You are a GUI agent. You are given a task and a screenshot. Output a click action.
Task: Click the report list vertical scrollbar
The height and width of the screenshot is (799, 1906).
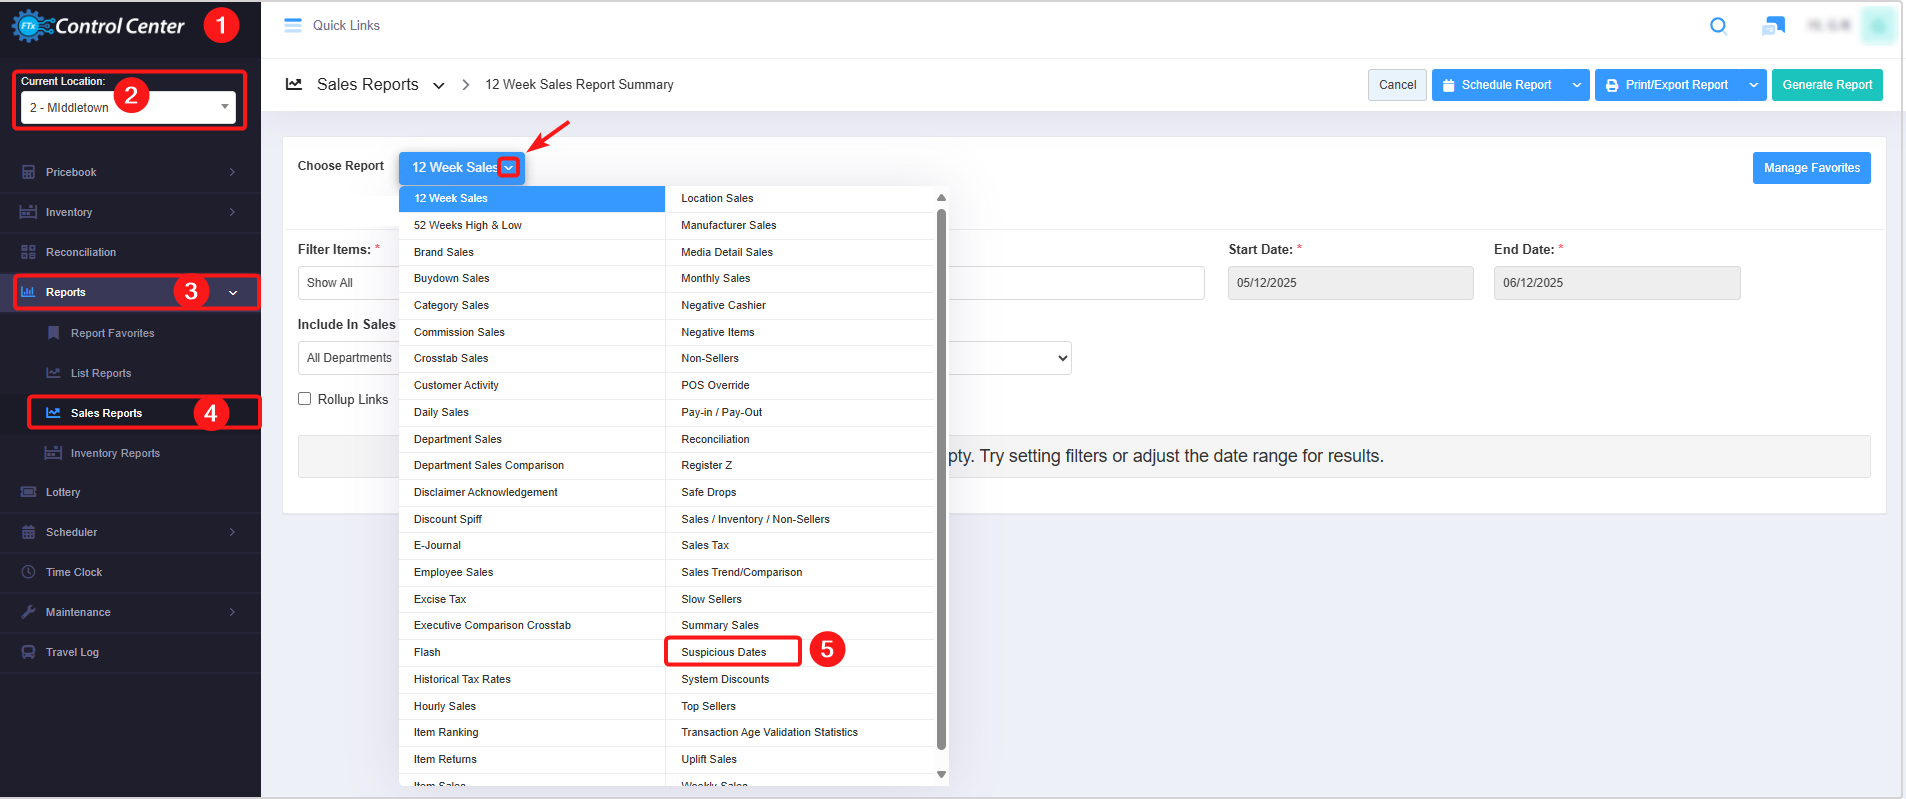click(x=941, y=480)
